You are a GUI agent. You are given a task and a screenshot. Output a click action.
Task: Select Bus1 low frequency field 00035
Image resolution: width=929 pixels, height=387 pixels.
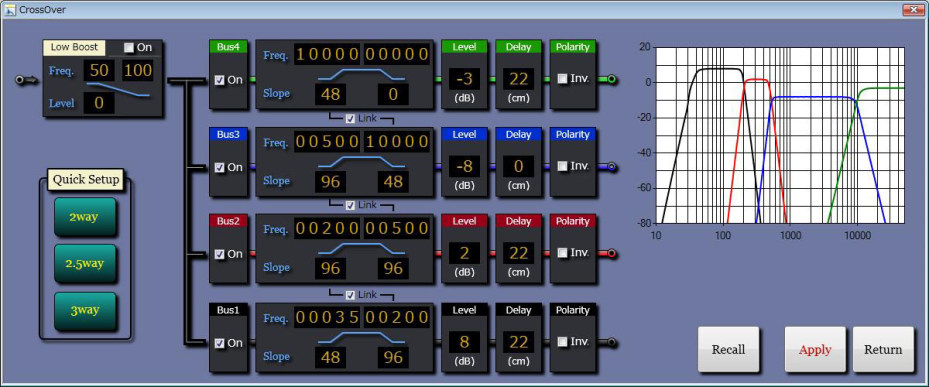tap(328, 317)
